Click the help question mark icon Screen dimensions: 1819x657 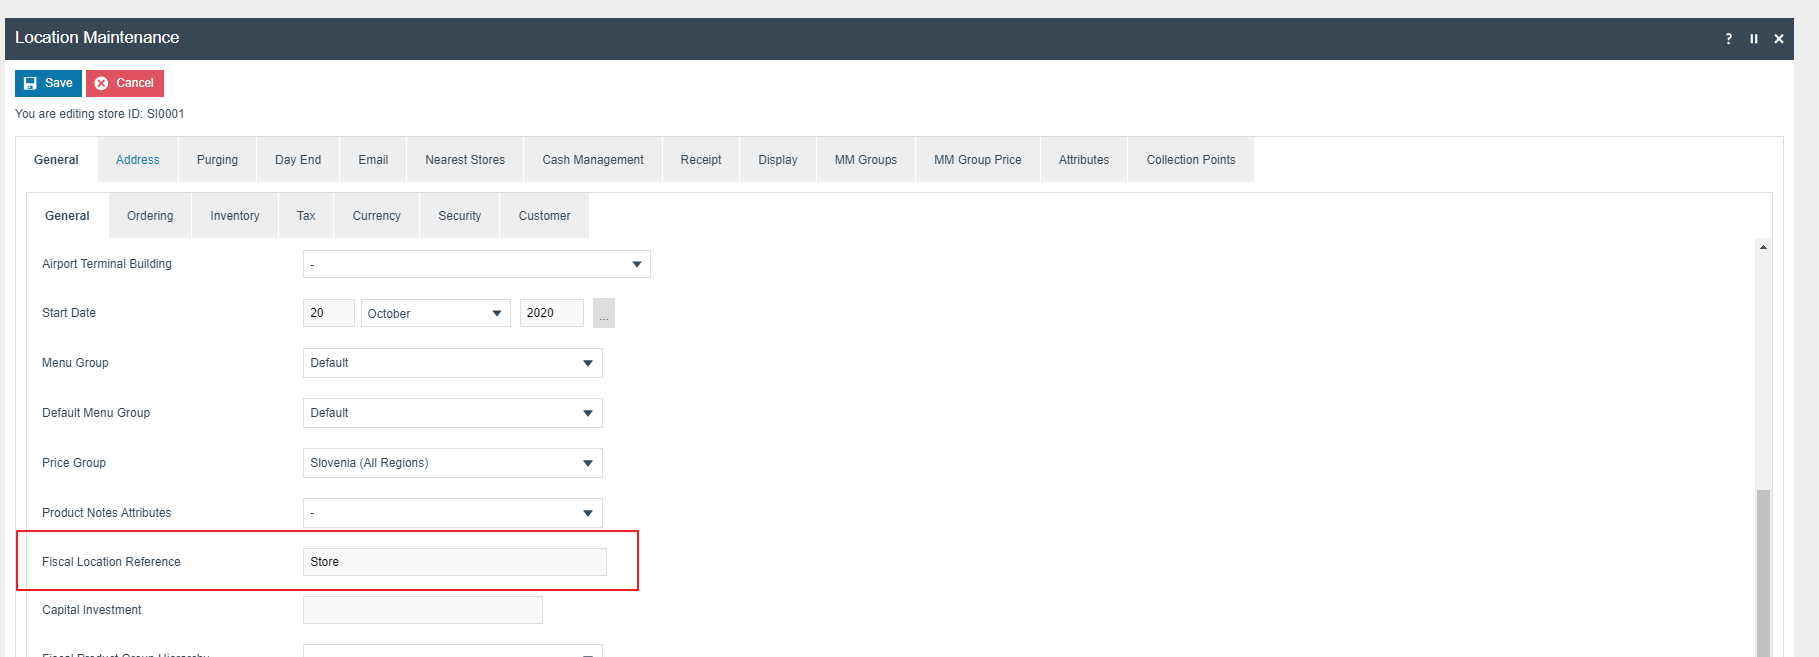point(1728,39)
